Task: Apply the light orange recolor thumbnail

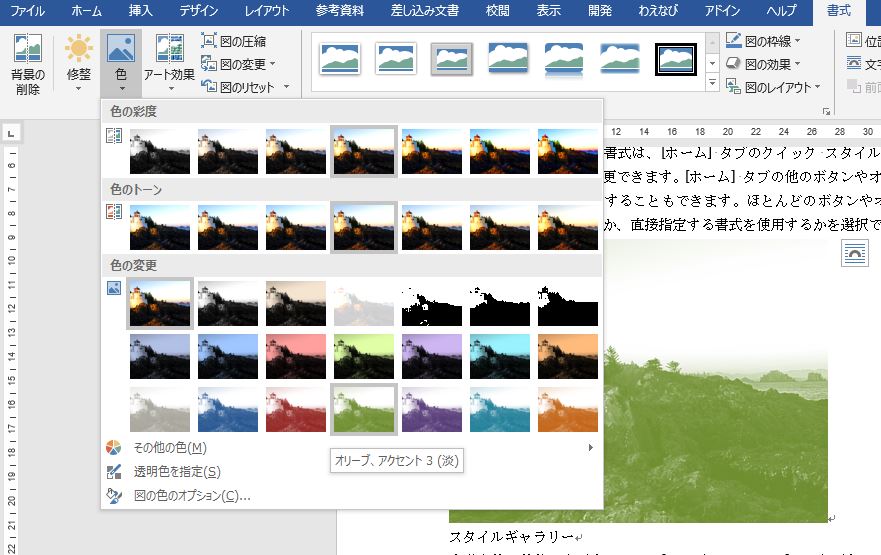Action: pos(567,409)
